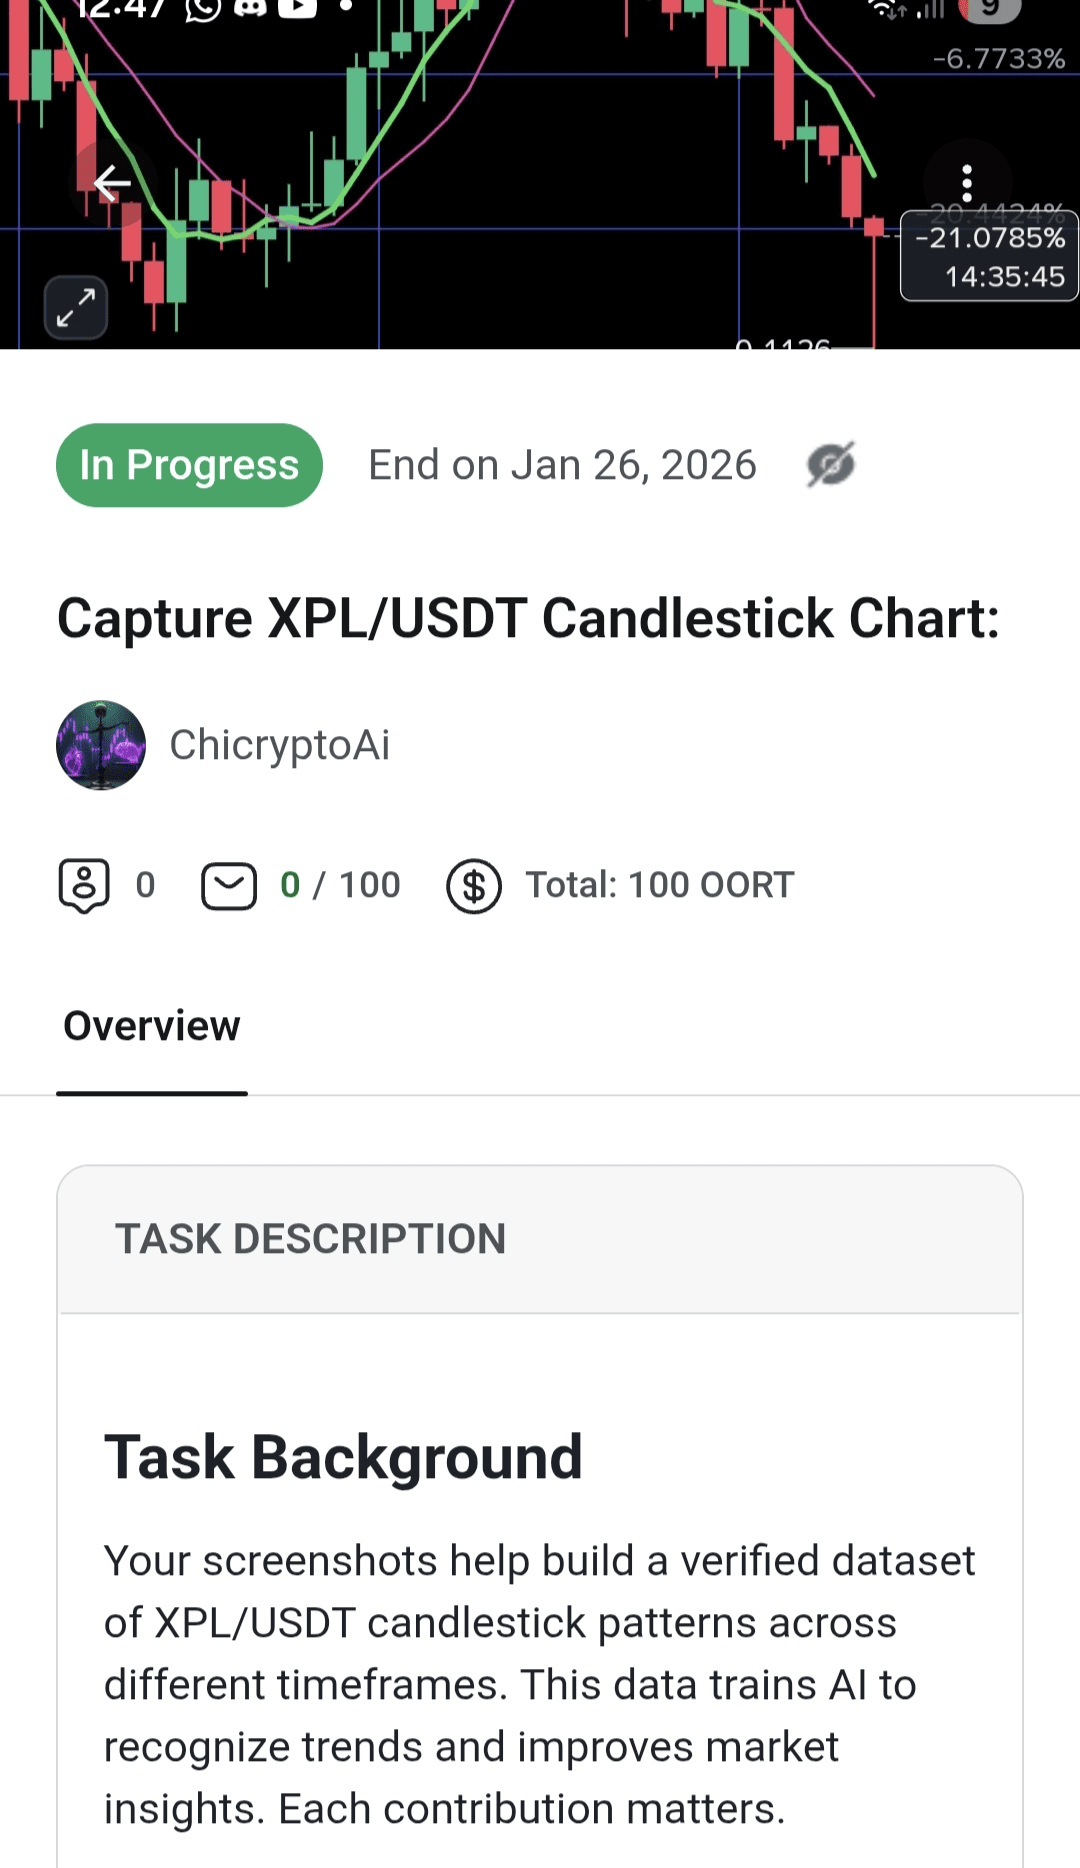Image resolution: width=1080 pixels, height=1868 pixels.
Task: Toggle the crossed-eye visibility icon
Action: 831,465
